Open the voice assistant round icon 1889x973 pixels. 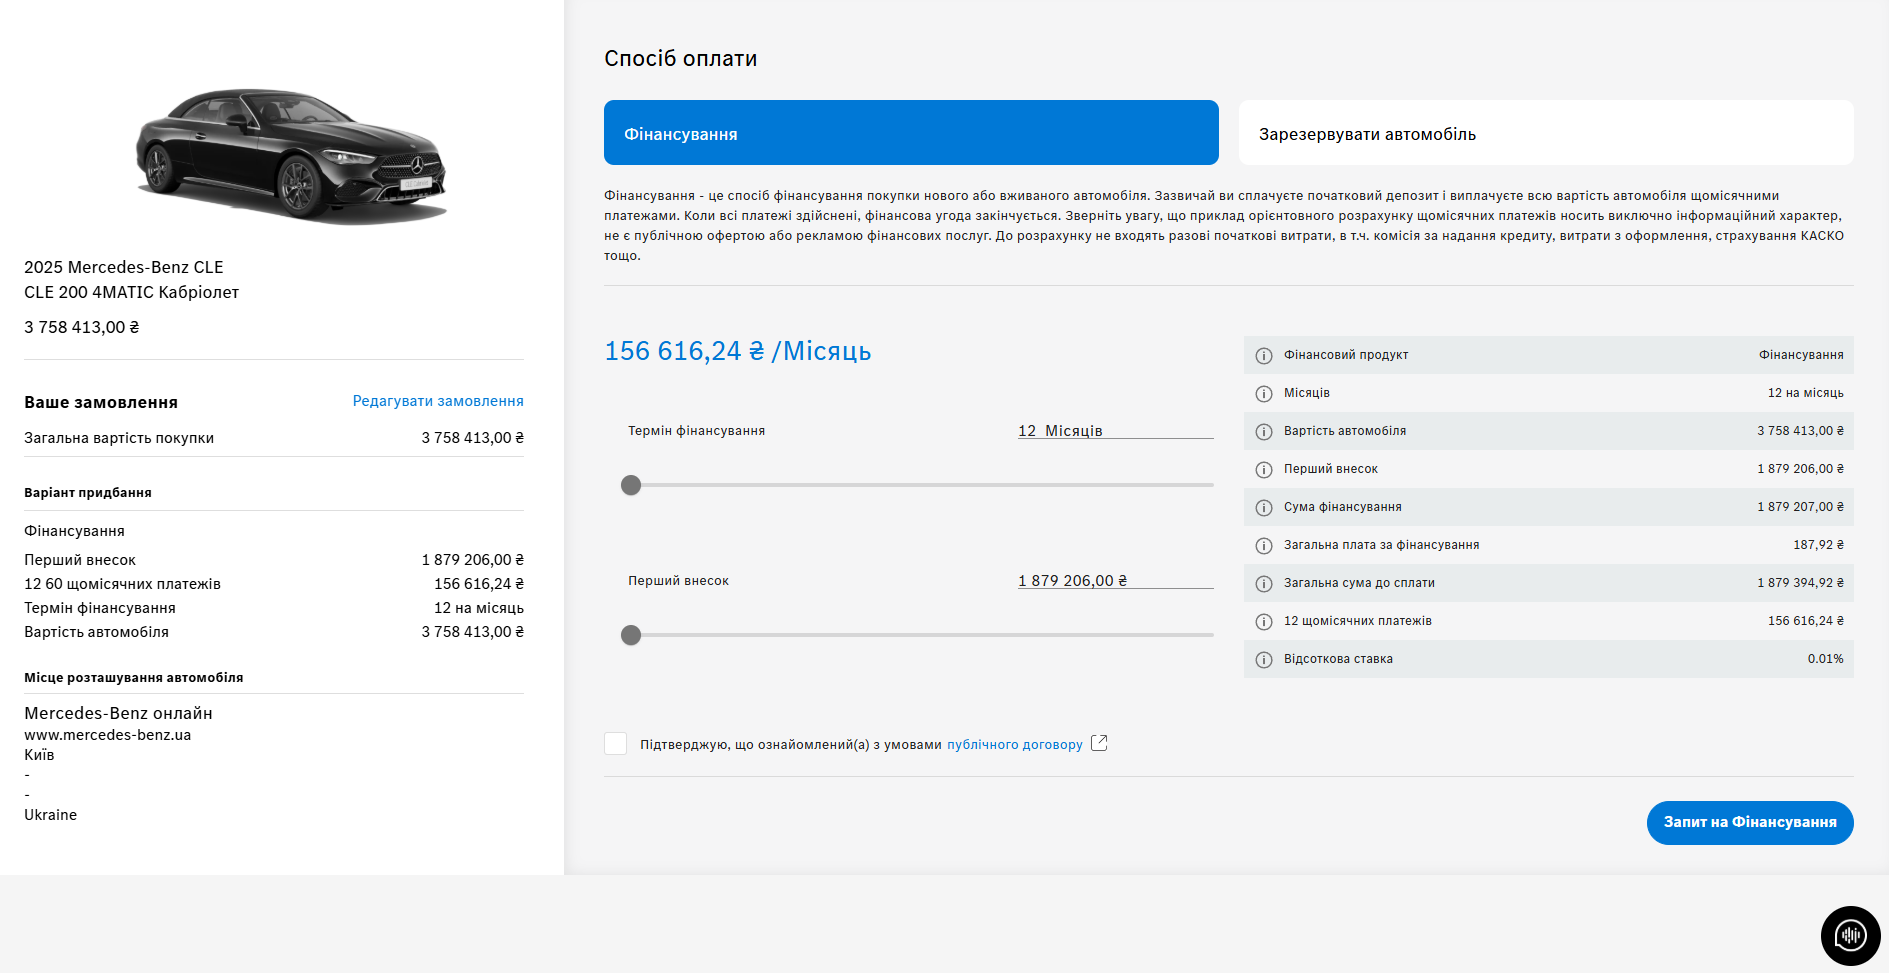(1850, 936)
